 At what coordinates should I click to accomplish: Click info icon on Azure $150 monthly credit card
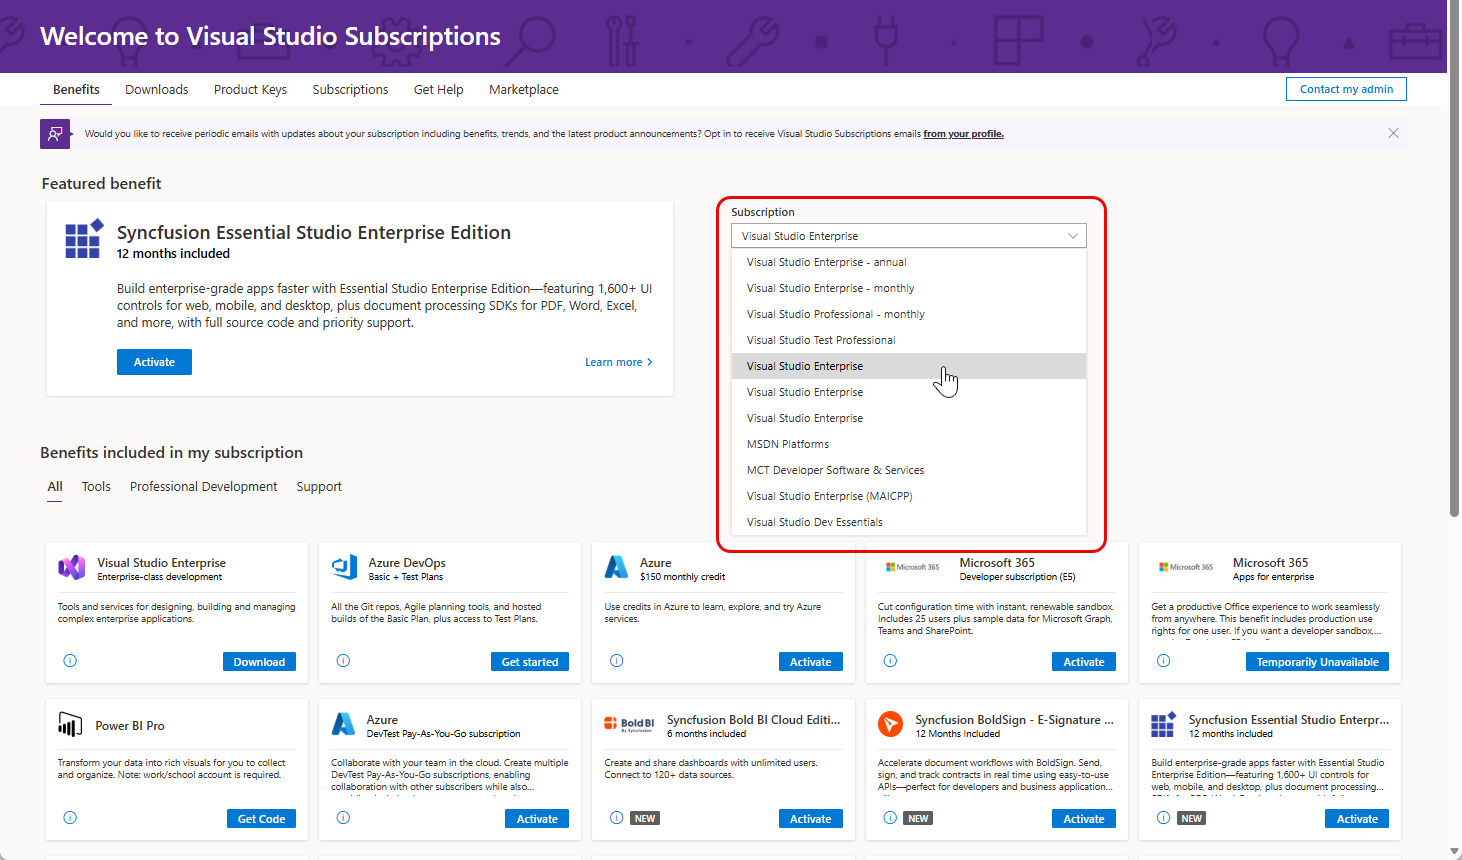617,661
